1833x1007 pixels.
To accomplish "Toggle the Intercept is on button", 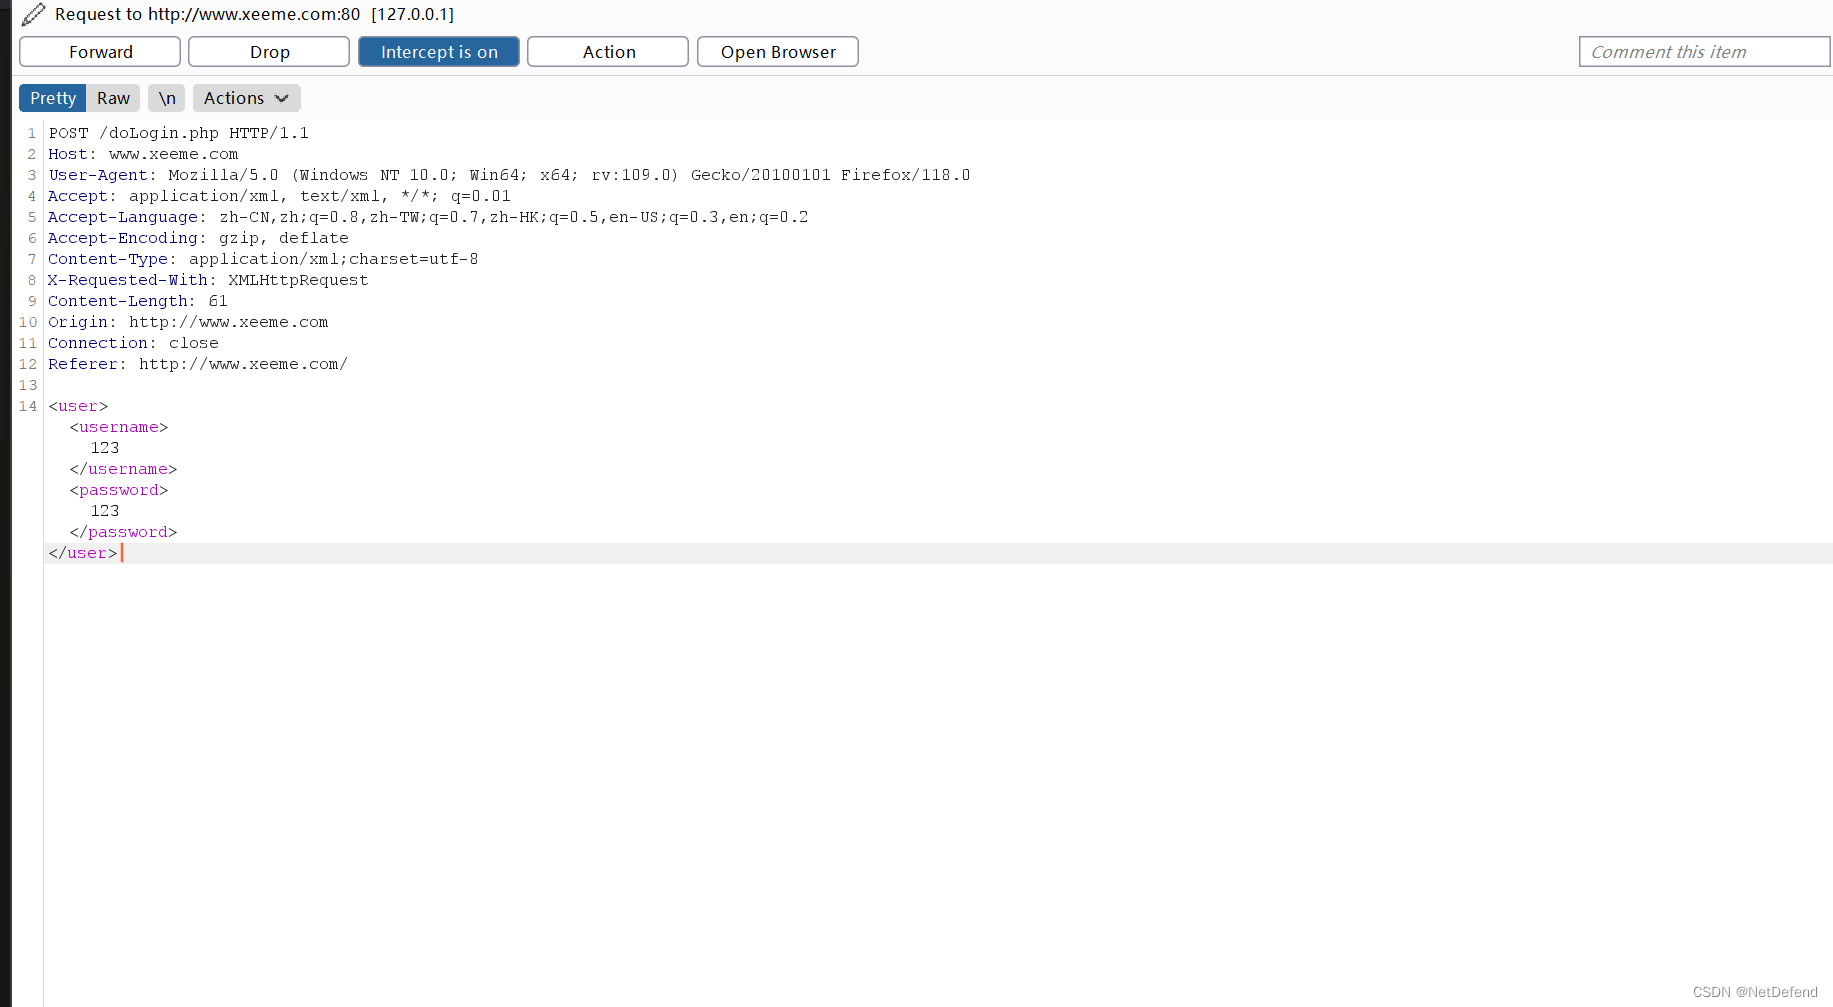I will coord(439,52).
